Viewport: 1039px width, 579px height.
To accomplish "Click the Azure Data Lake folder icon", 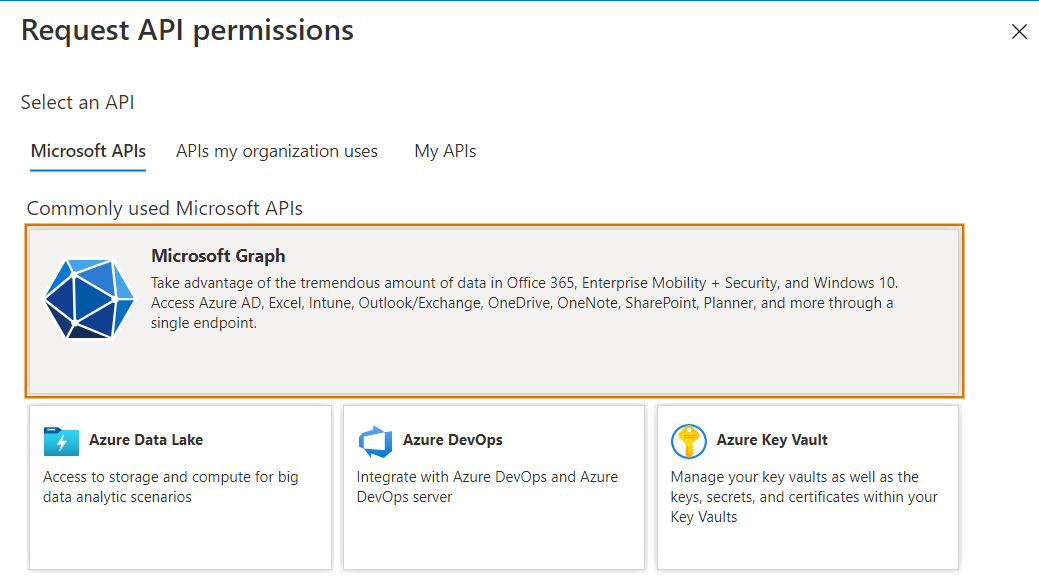I will pyautogui.click(x=61, y=441).
